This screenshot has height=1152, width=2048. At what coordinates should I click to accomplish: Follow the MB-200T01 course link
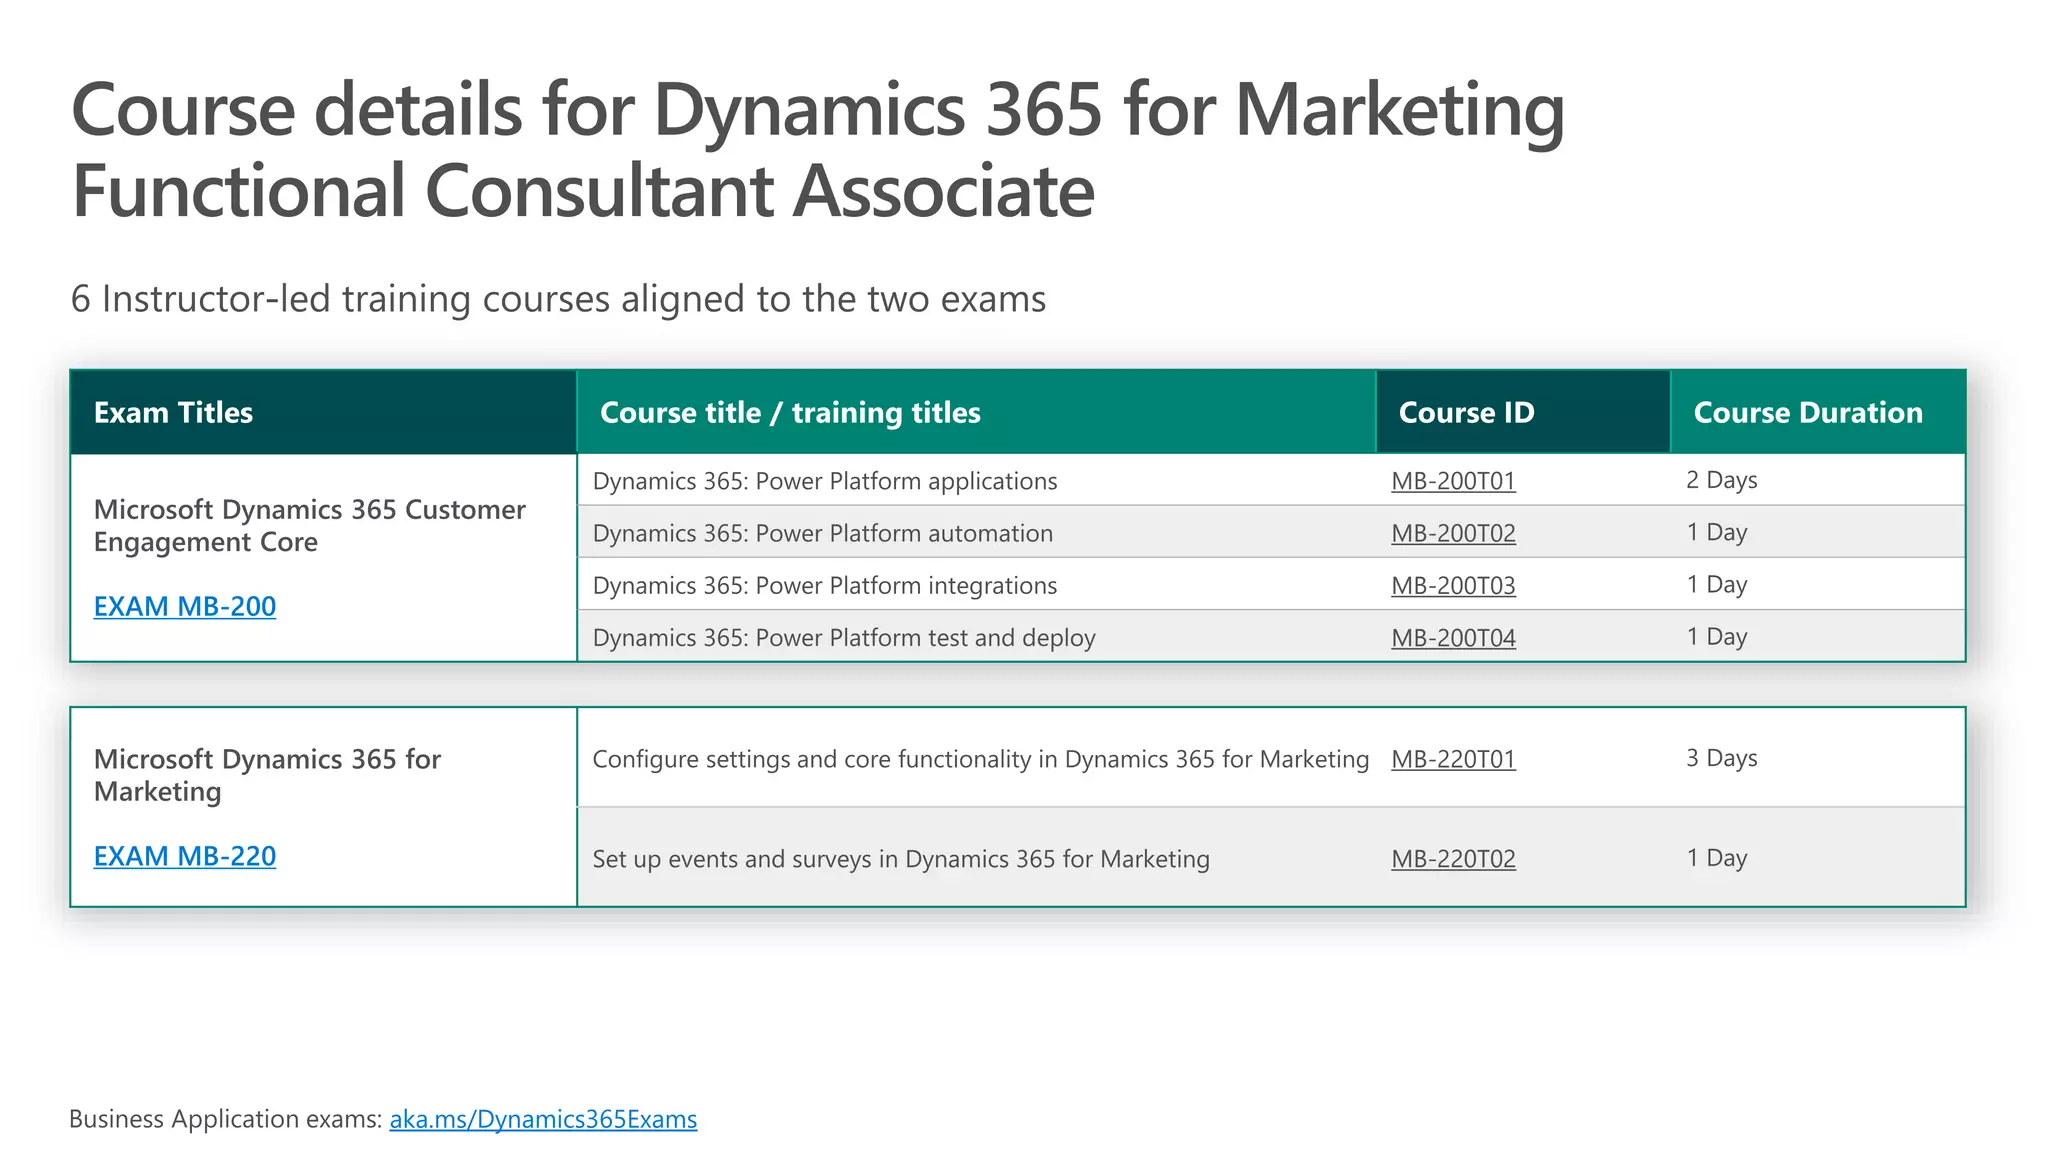(1453, 481)
